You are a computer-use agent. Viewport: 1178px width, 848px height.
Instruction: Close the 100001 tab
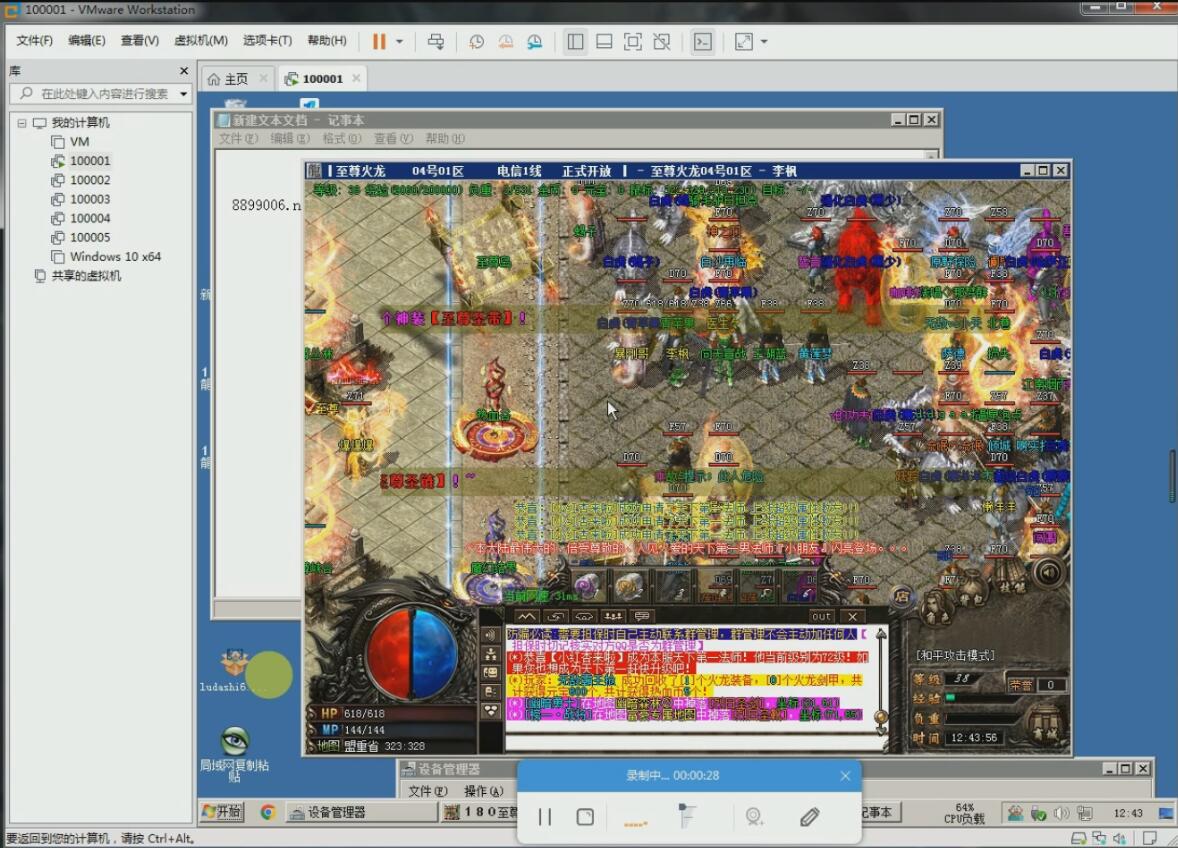pyautogui.click(x=356, y=78)
